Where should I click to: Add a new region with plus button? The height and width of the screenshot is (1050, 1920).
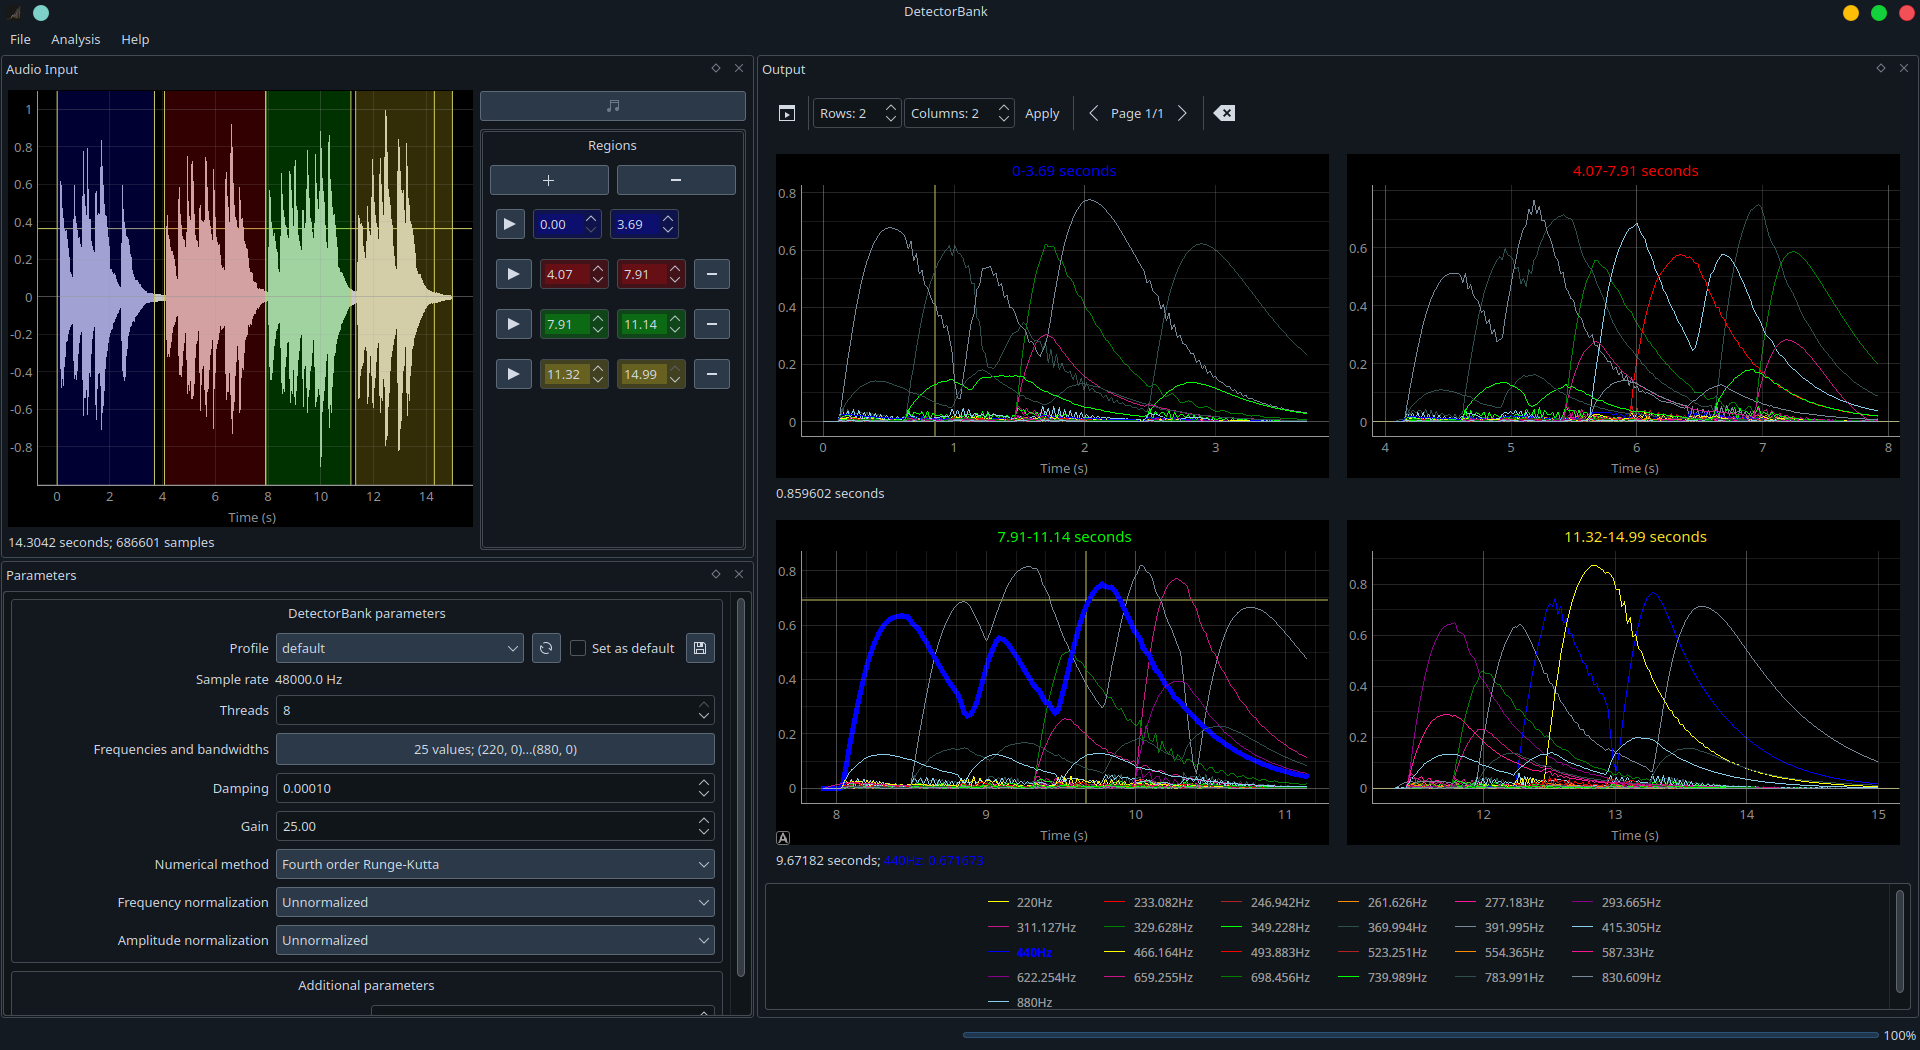pyautogui.click(x=549, y=180)
